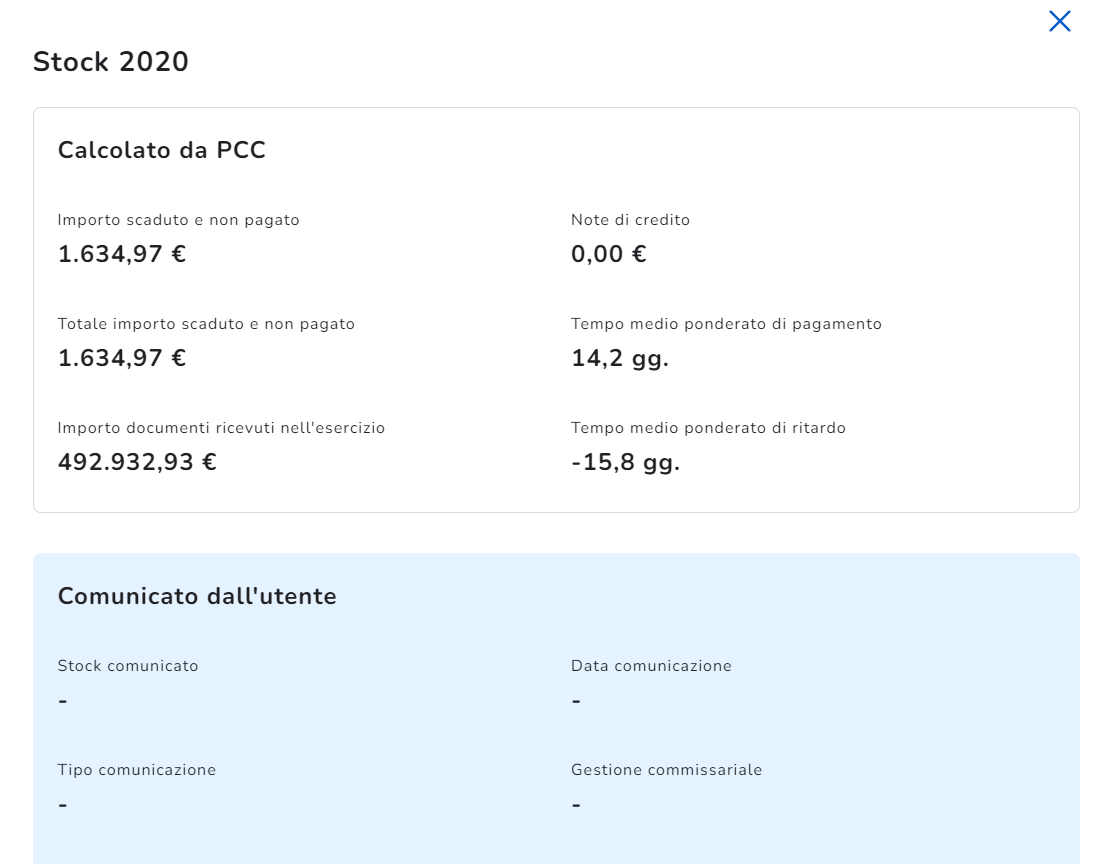
Task: Click the Tempo medio ponderato di pagamento label
Action: [x=726, y=324]
